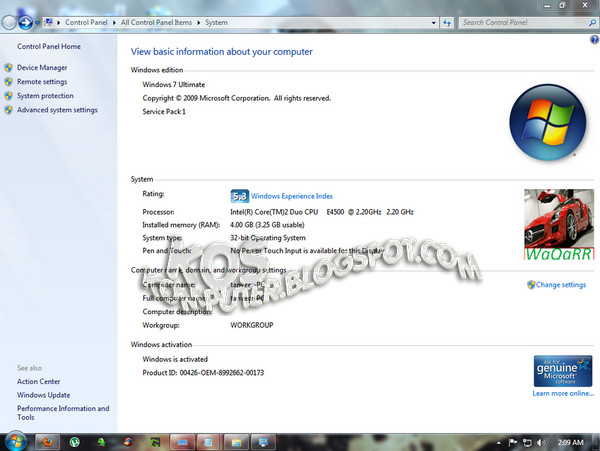This screenshot has height=451, width=600.
Task: Open Advanced system settings
Action: [x=57, y=110]
